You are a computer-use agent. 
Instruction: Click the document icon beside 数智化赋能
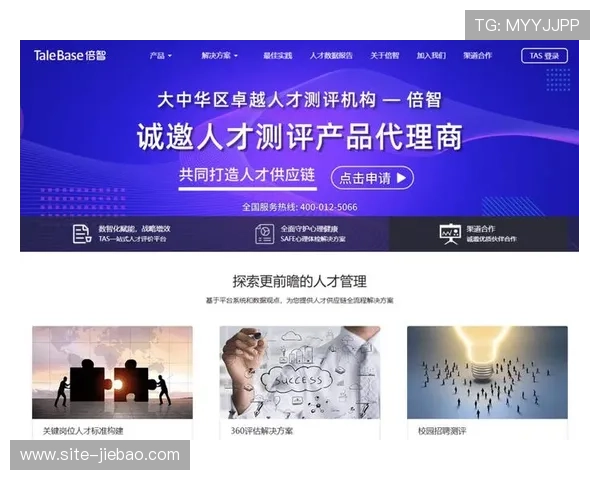(x=82, y=234)
